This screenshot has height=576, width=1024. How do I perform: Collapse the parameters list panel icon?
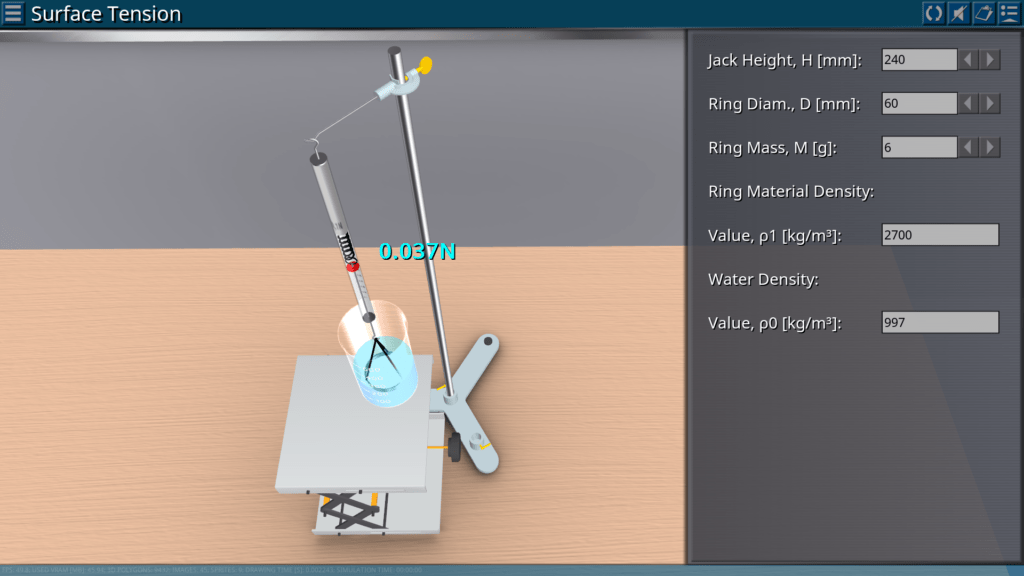tap(1008, 13)
